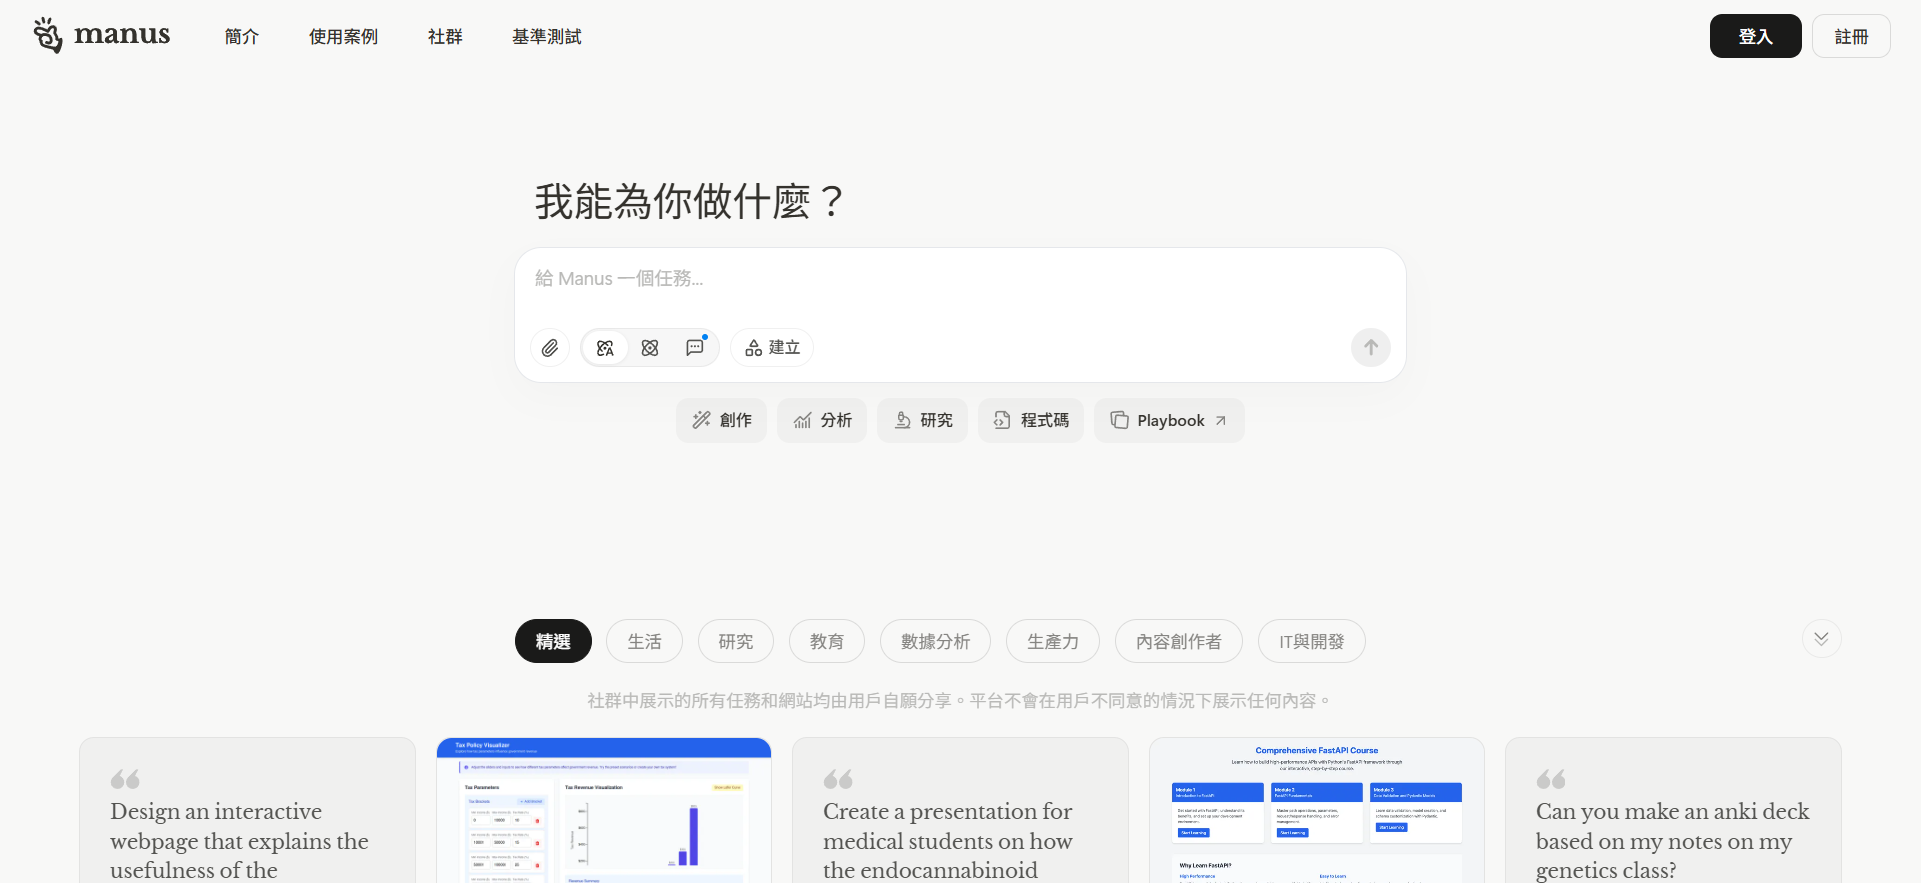Viewport: 1921px width, 883px height.
Task: Click the shapes icon on 建立 button
Action: [x=754, y=348]
